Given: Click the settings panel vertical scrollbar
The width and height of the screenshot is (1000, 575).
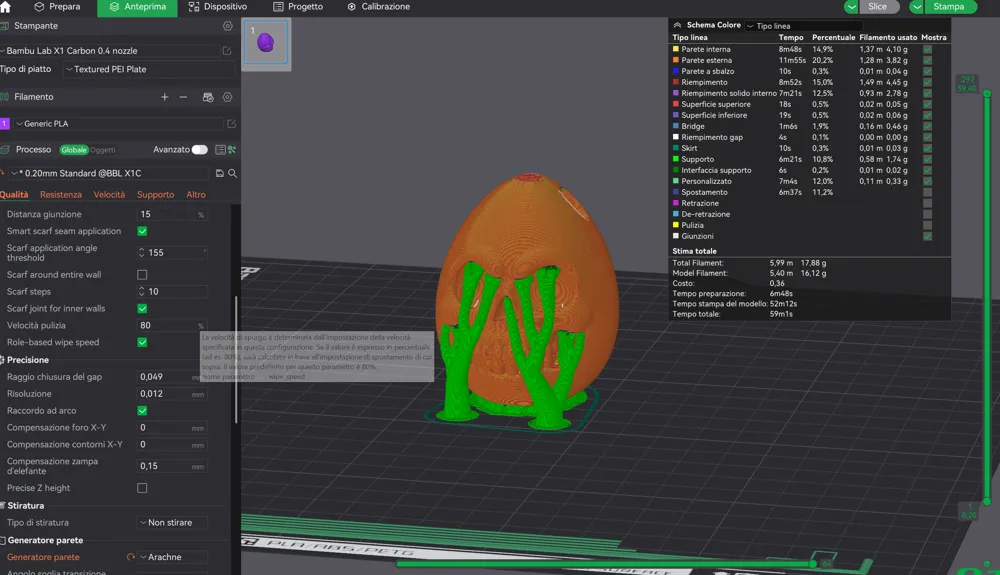Looking at the screenshot, I should (x=237, y=360).
